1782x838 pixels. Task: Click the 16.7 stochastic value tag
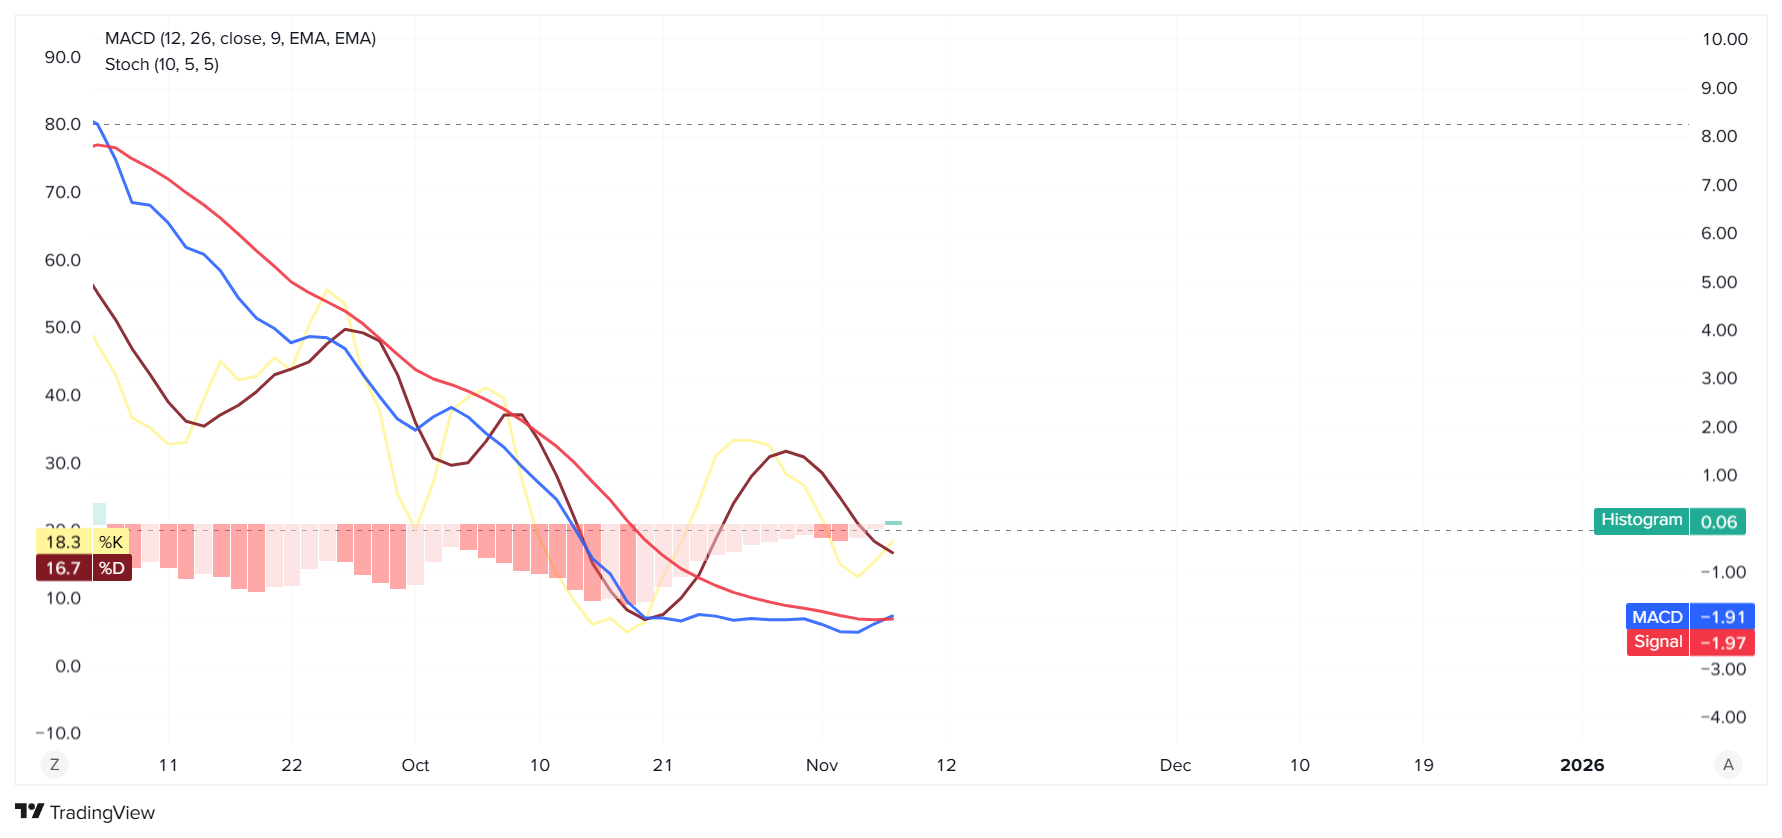63,568
